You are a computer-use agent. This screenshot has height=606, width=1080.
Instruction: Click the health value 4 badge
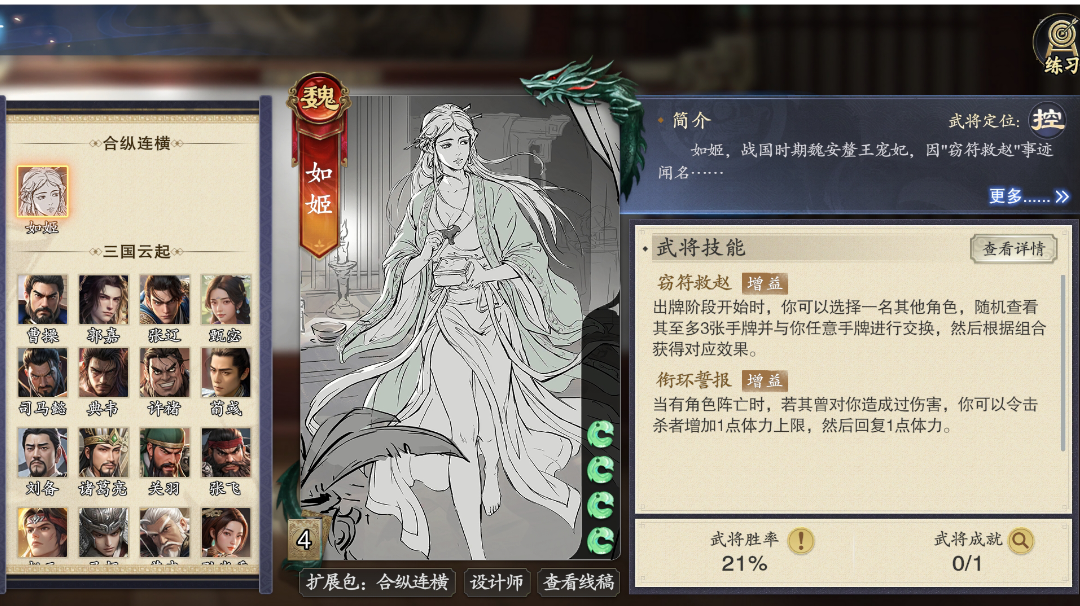[304, 539]
